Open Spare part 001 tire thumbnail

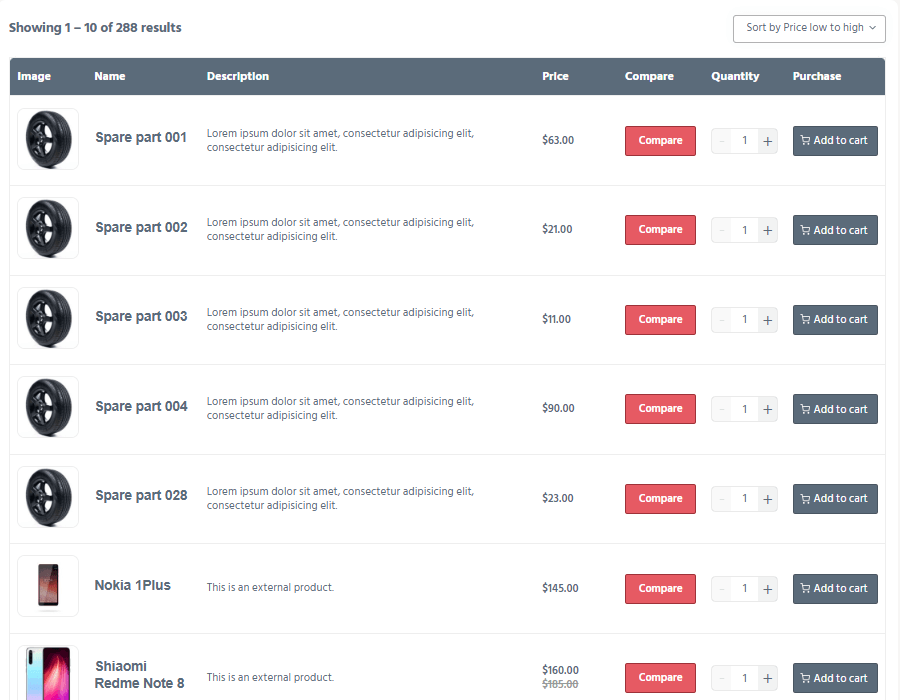pos(48,139)
